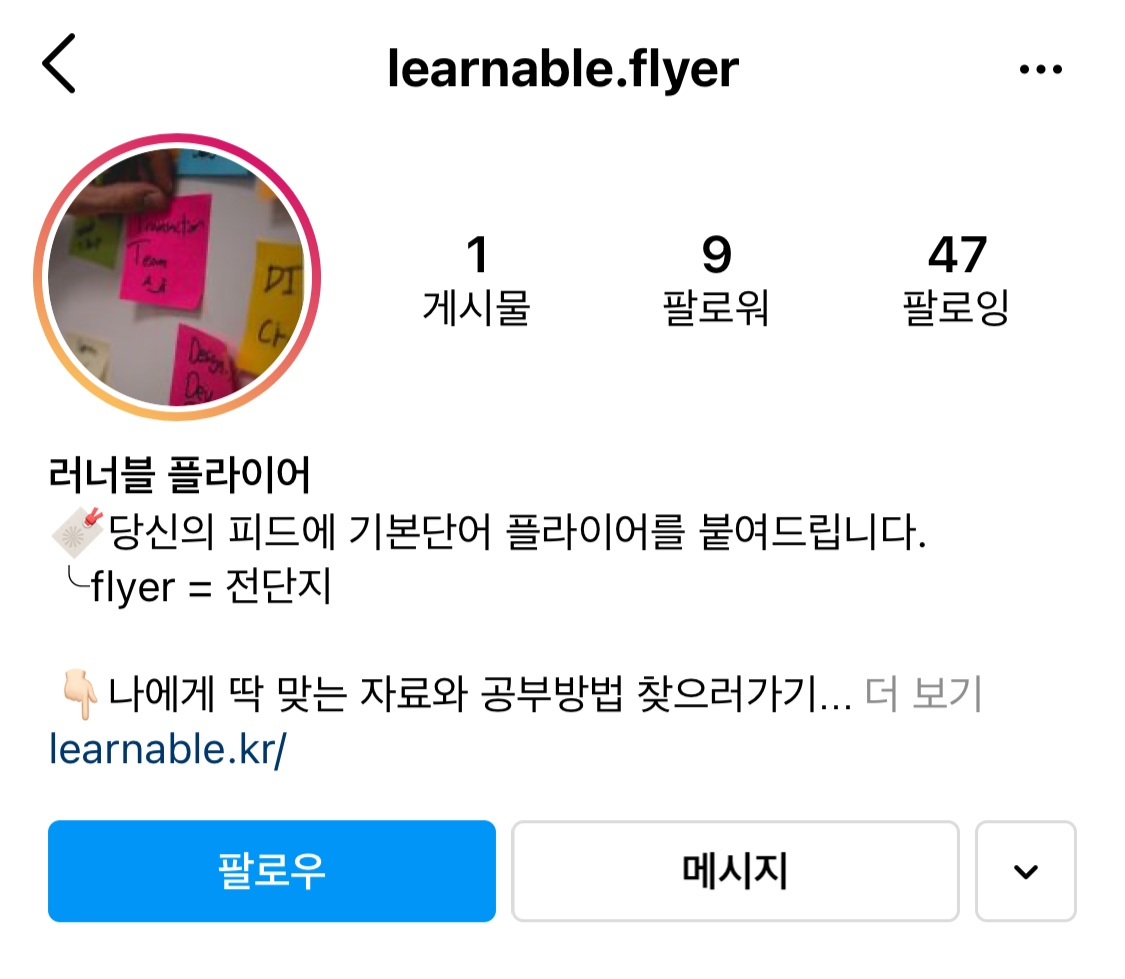Tap the learnable.flyer username title

563,70
